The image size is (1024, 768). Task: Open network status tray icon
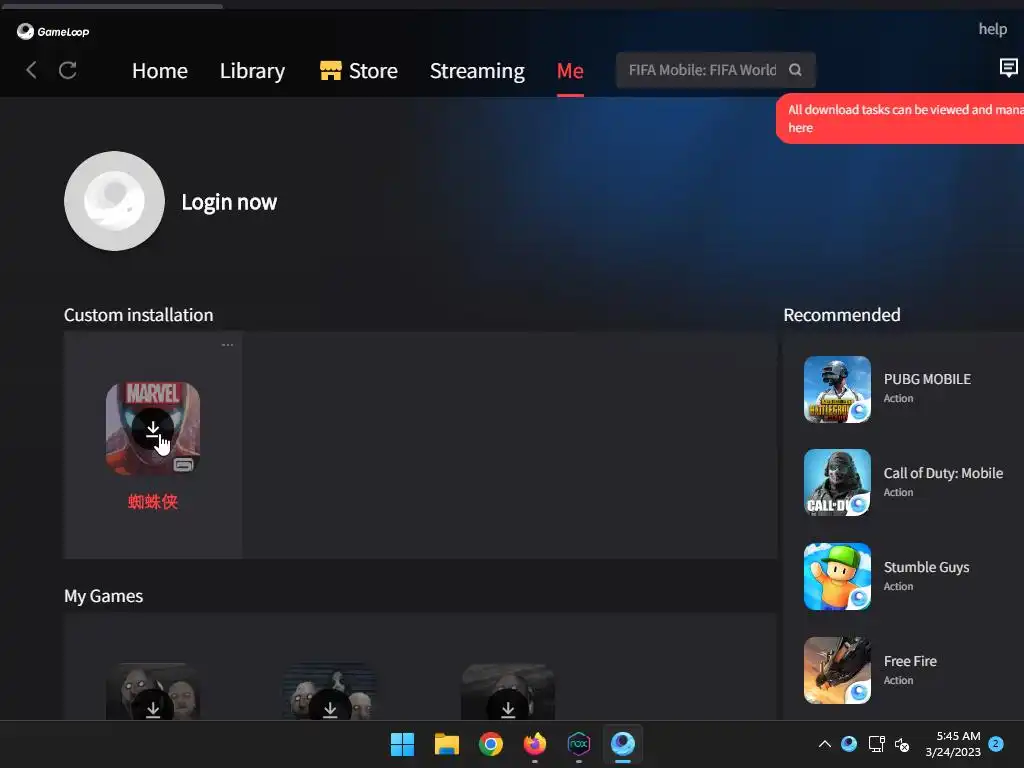click(876, 744)
